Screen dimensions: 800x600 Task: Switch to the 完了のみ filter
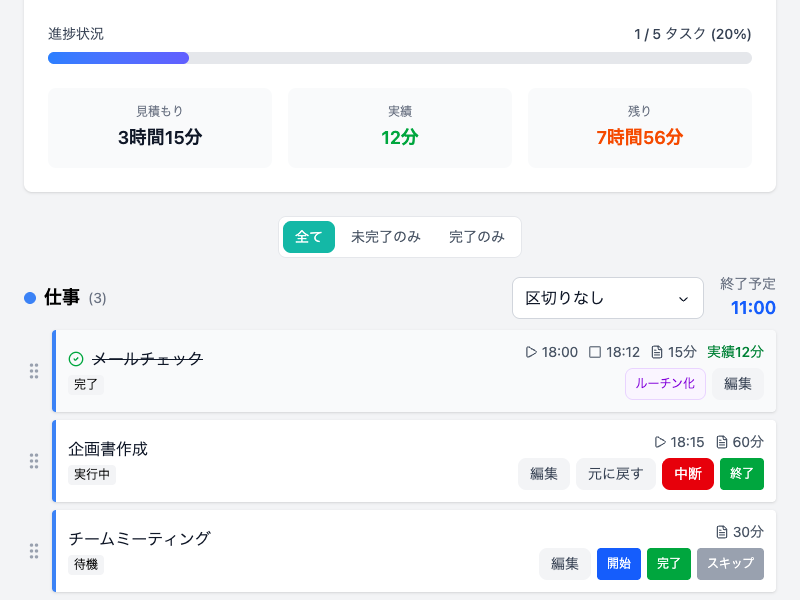tap(477, 237)
